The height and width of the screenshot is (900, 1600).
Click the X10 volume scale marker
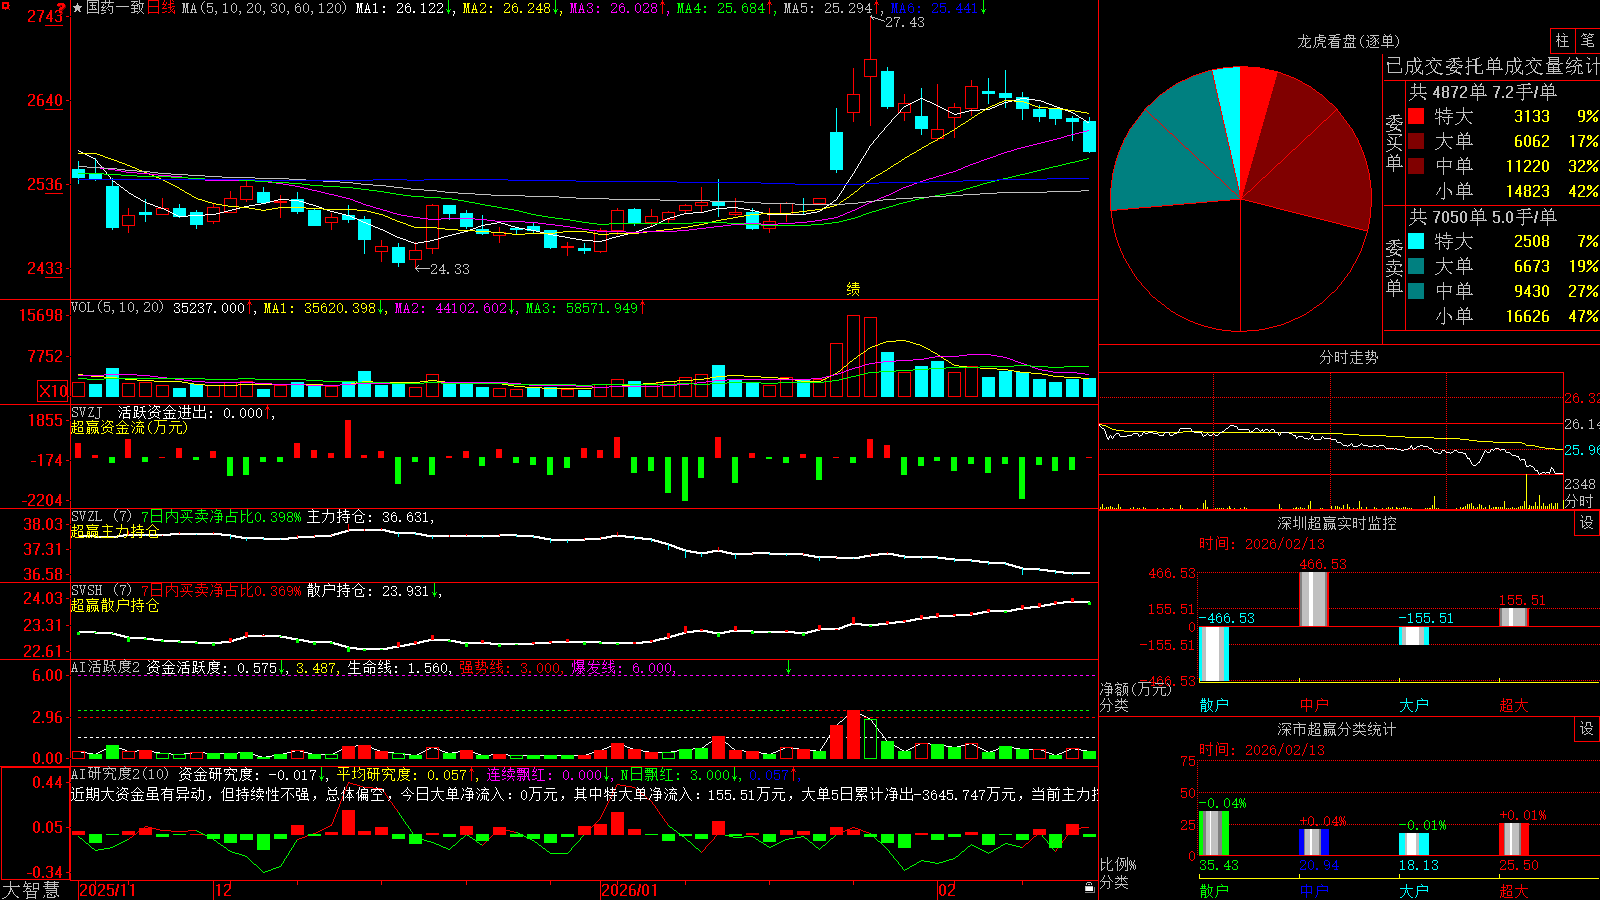pos(53,391)
